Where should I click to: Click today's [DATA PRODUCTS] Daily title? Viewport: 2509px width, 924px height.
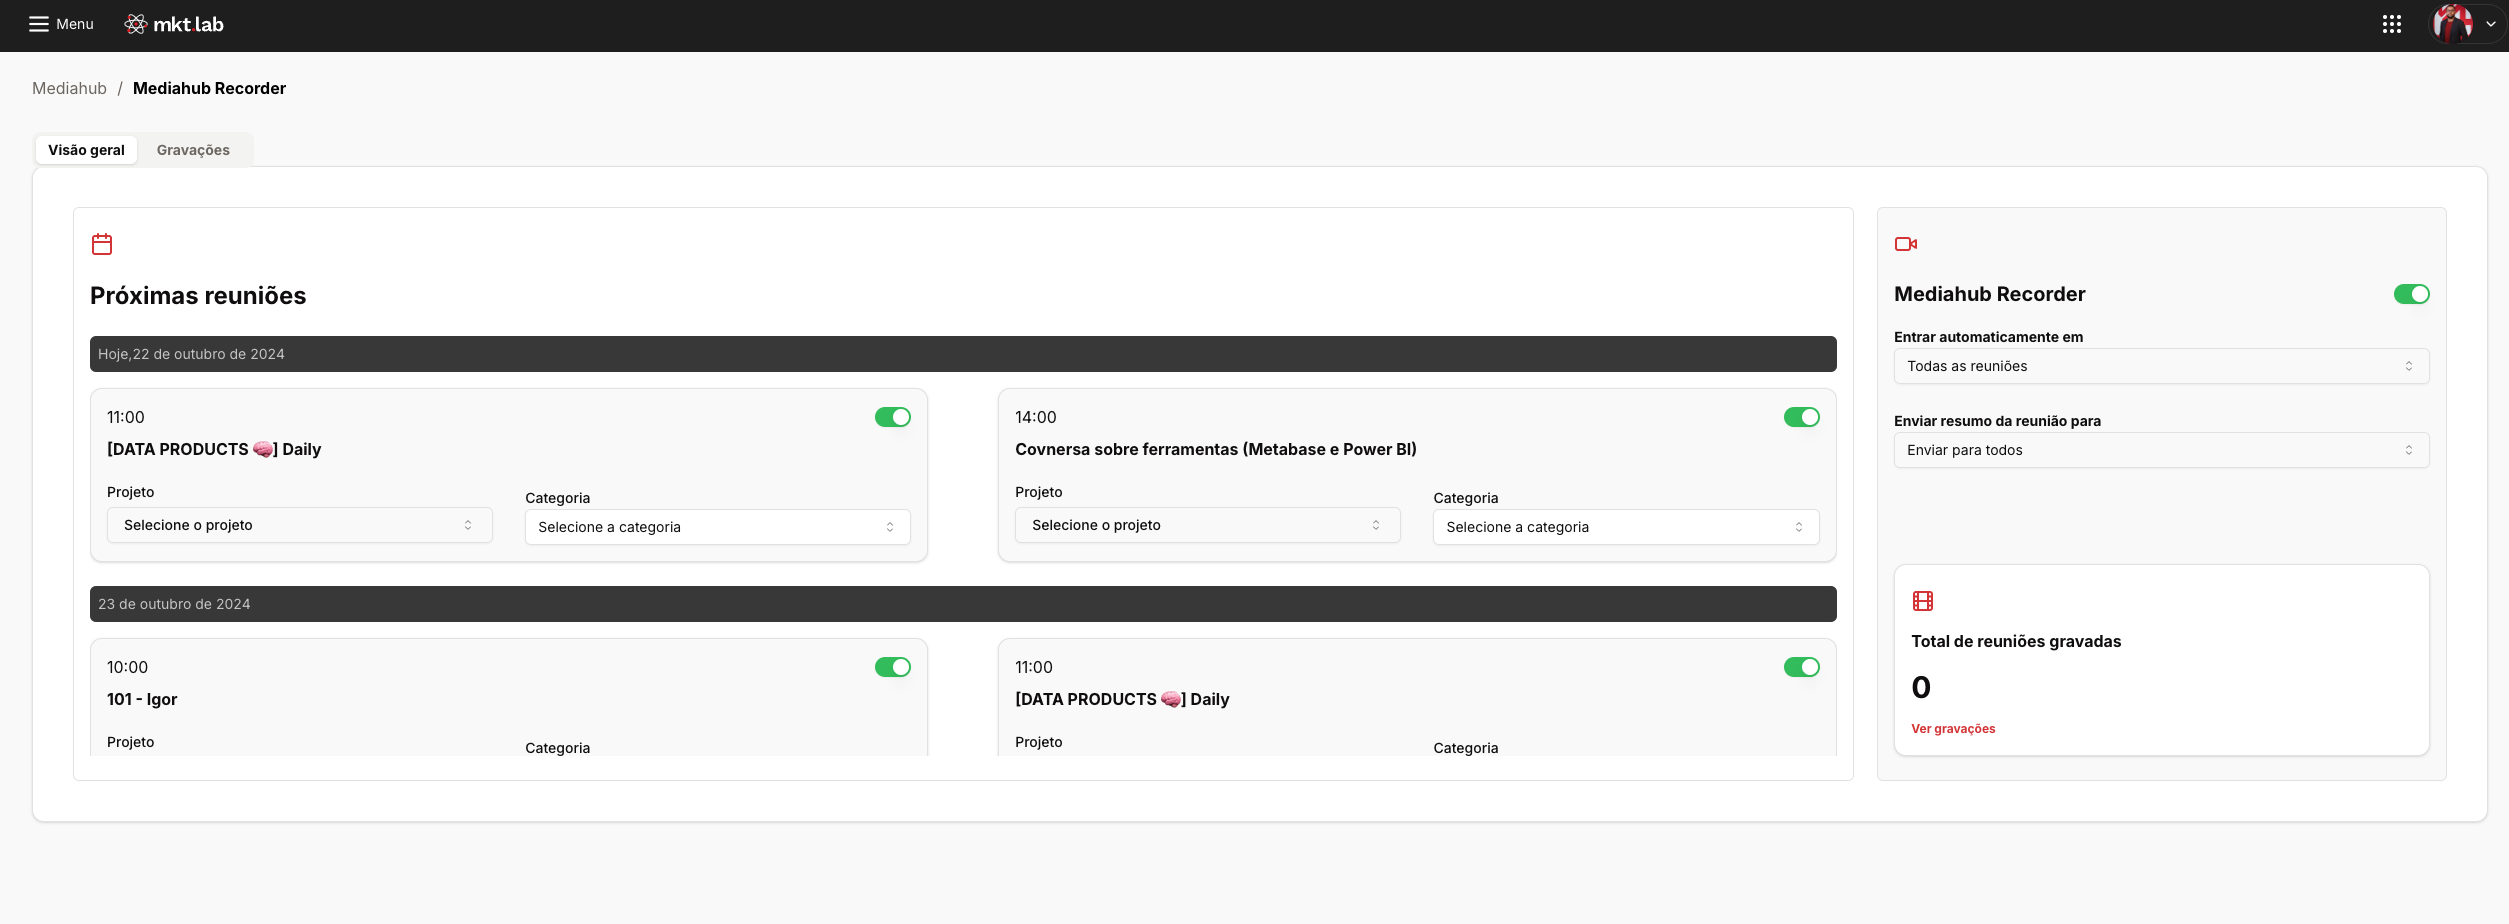click(x=214, y=449)
